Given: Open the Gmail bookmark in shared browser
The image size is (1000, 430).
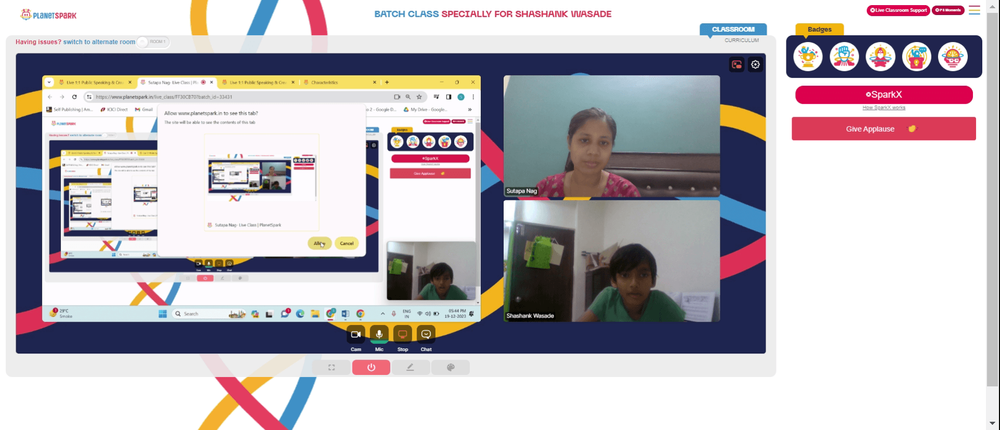Looking at the screenshot, I should point(143,109).
